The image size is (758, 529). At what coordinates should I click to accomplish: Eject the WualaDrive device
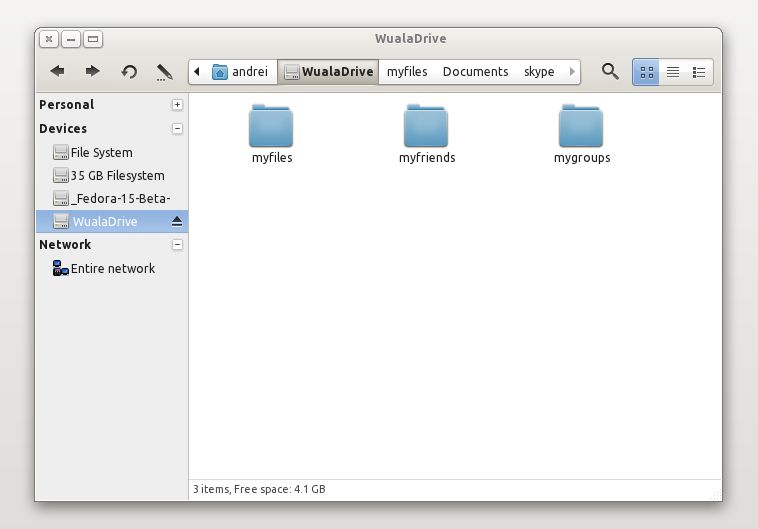(x=177, y=221)
